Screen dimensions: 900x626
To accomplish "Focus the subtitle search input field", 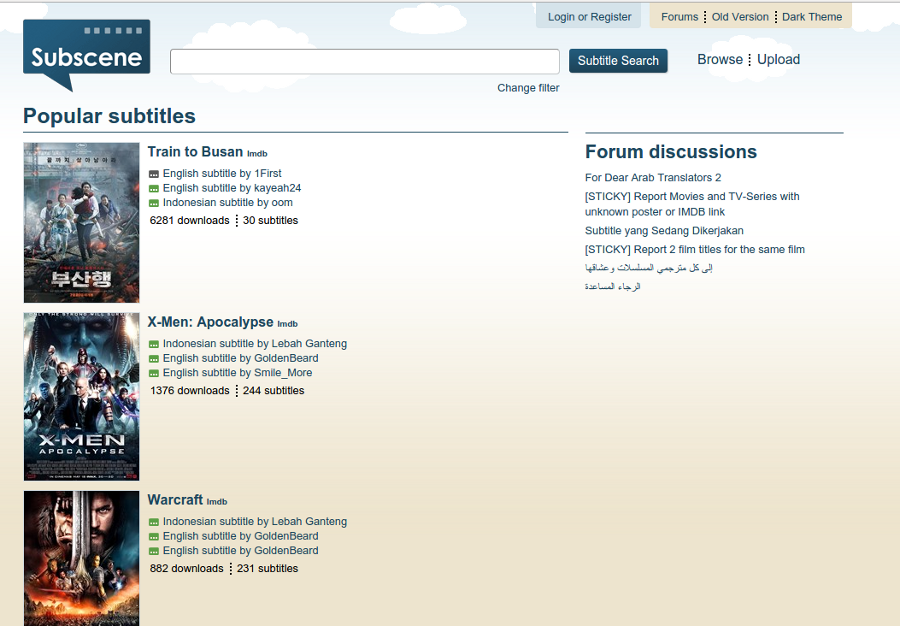I will click(x=364, y=61).
